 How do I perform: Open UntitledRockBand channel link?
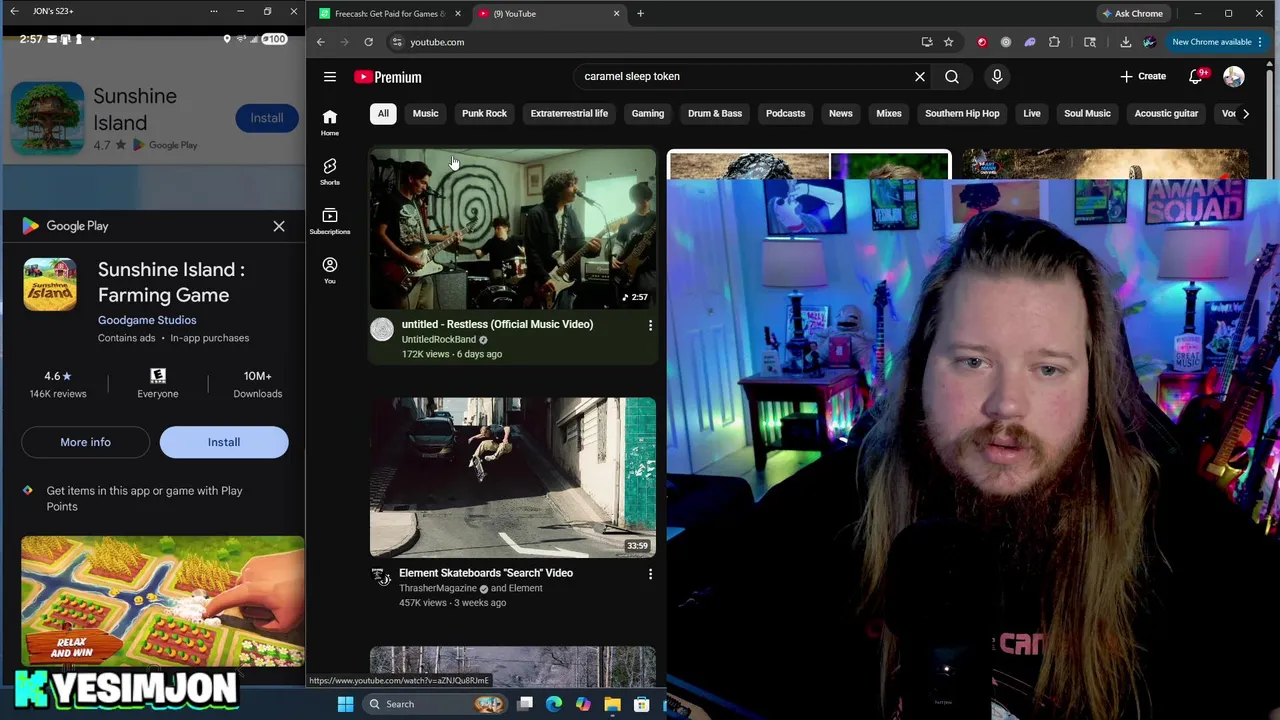point(438,340)
